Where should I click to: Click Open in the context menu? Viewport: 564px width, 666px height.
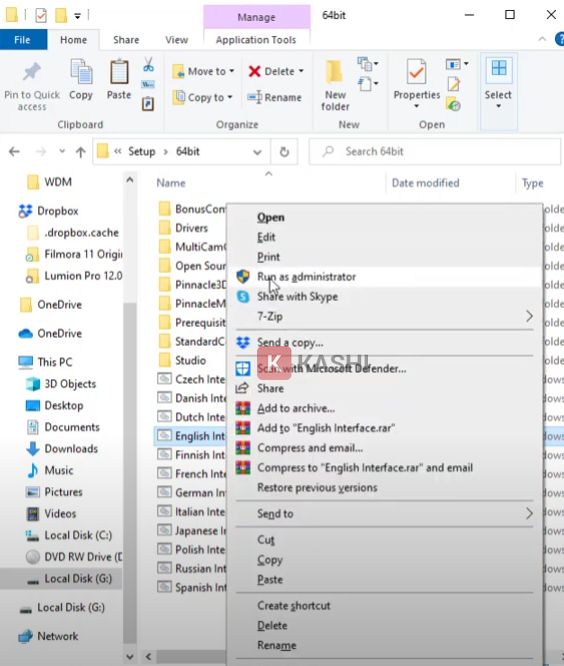tap(271, 217)
